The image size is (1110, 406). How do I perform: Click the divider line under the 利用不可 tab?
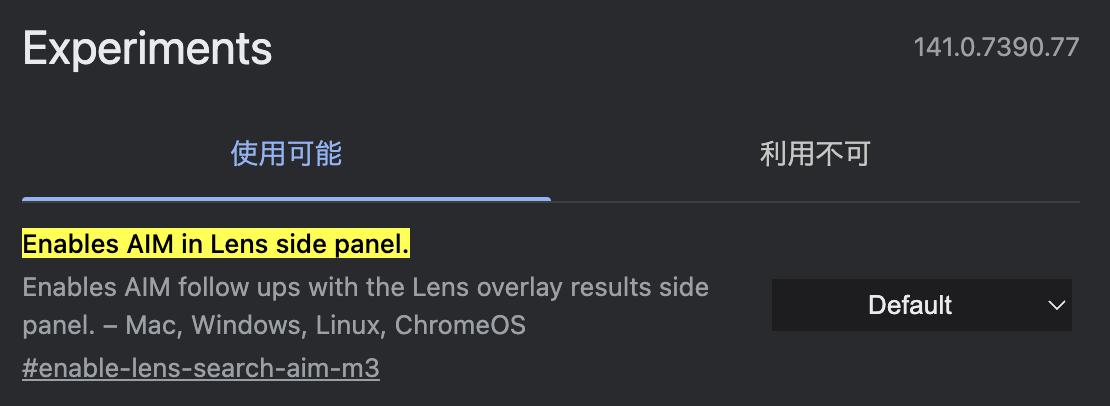(815, 202)
